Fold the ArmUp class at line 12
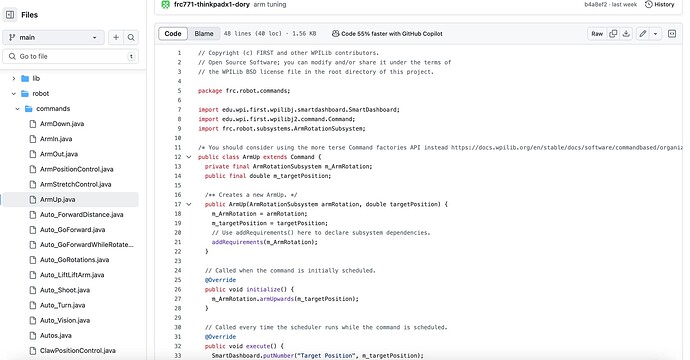 [x=189, y=157]
